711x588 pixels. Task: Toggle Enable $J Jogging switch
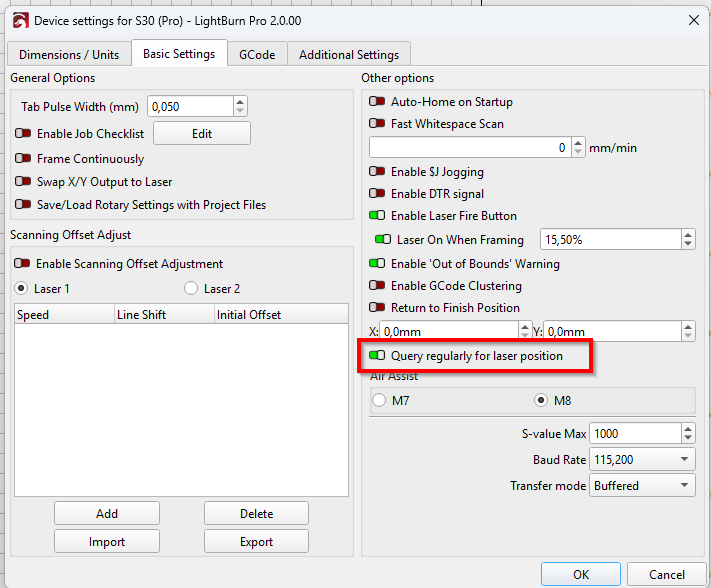(x=377, y=171)
